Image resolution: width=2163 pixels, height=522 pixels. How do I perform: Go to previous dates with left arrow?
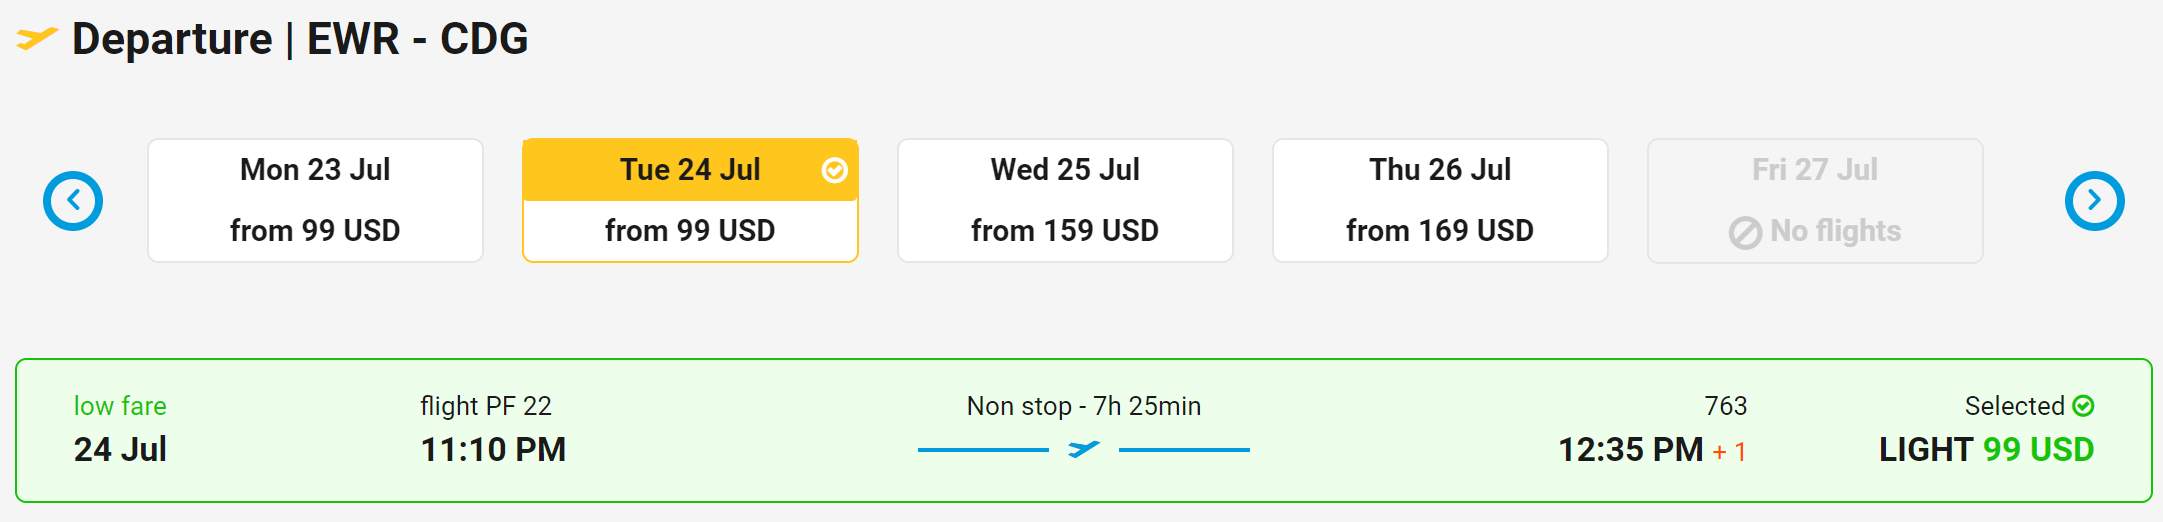tap(73, 201)
